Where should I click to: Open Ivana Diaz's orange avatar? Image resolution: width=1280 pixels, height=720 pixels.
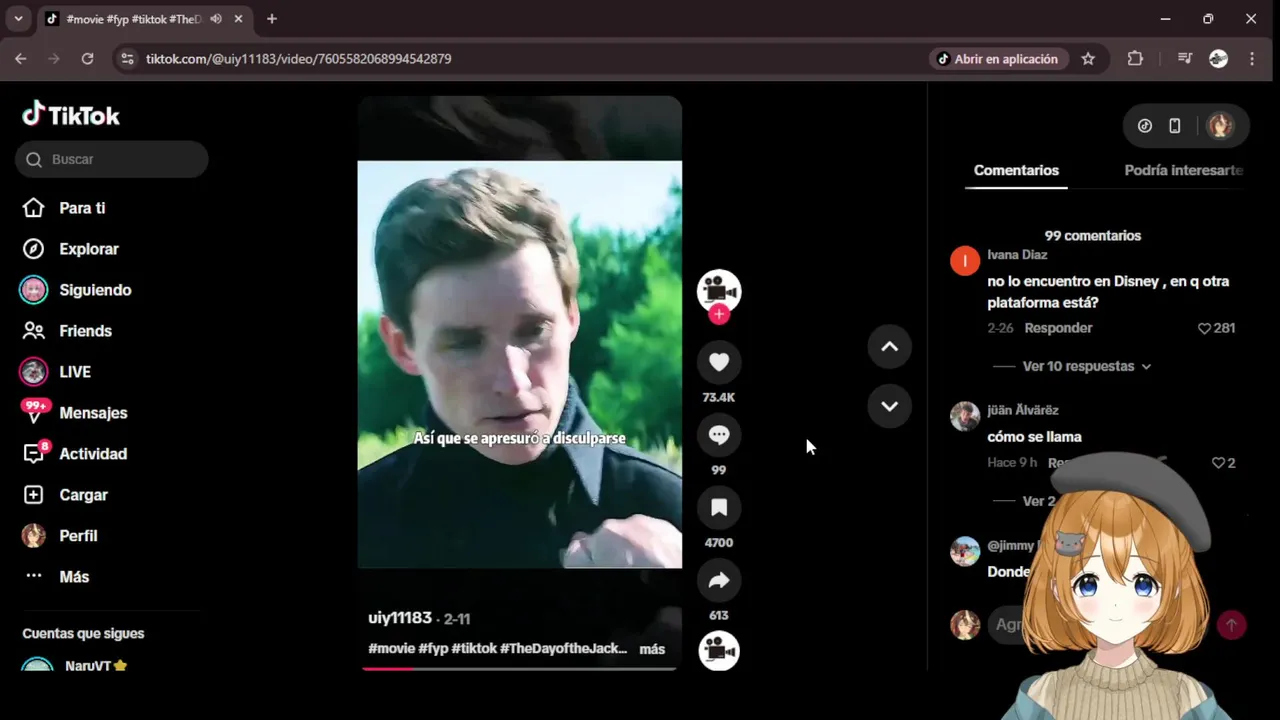click(x=965, y=262)
